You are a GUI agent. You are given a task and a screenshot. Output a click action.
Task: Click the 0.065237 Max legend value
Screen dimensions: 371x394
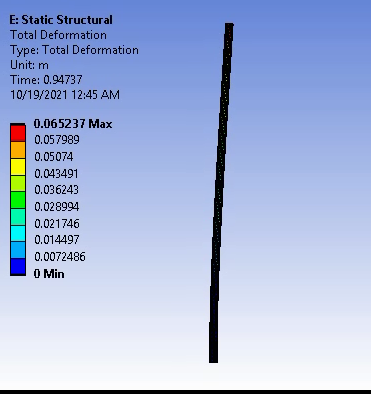coord(73,124)
